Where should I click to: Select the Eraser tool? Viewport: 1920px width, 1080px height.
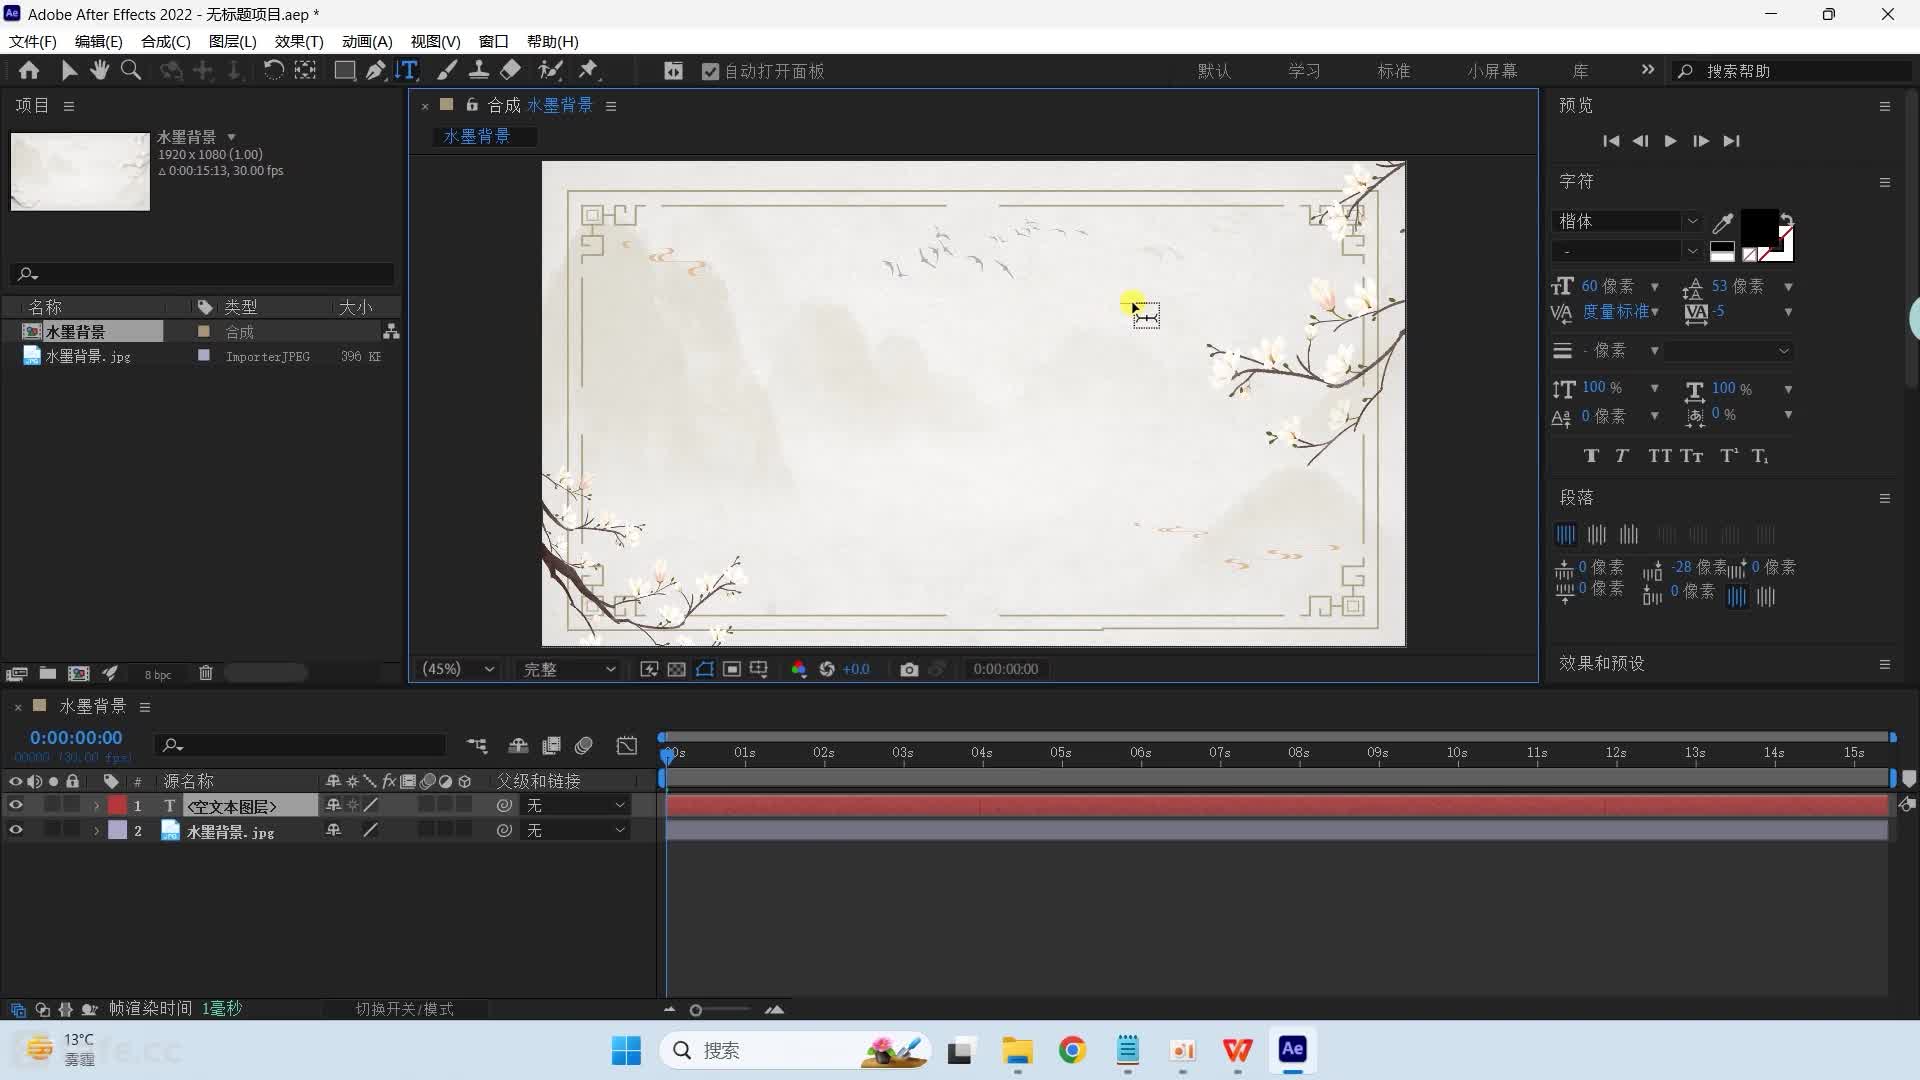(x=511, y=70)
